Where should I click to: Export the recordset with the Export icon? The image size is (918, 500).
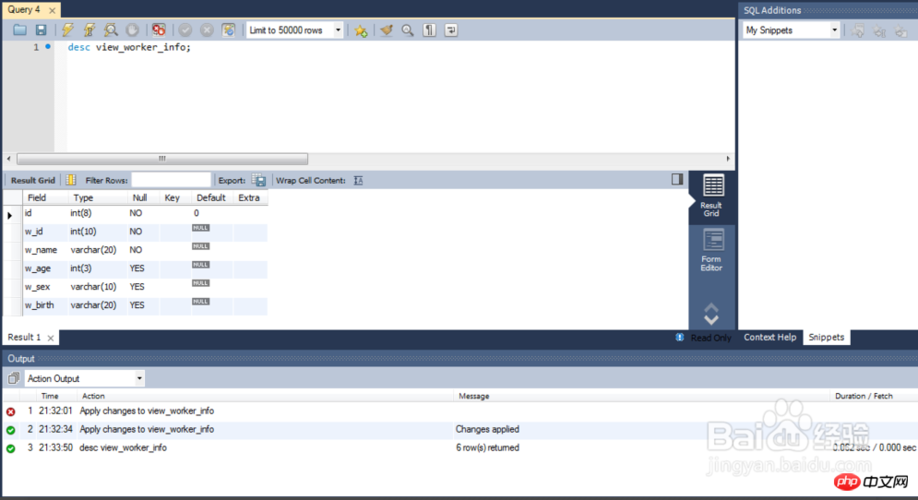click(259, 180)
